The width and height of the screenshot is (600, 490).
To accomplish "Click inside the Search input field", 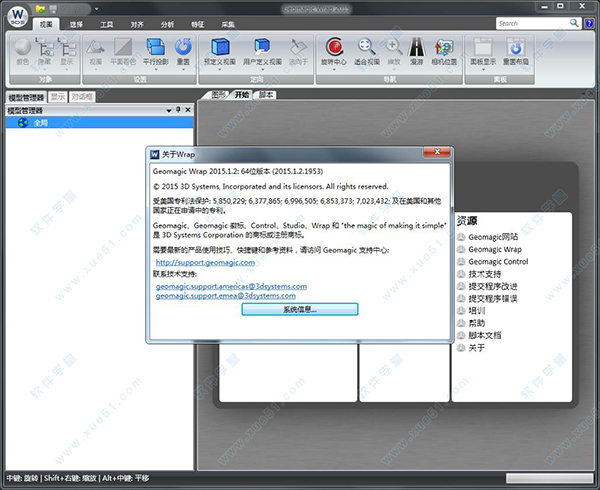I will click(533, 23).
